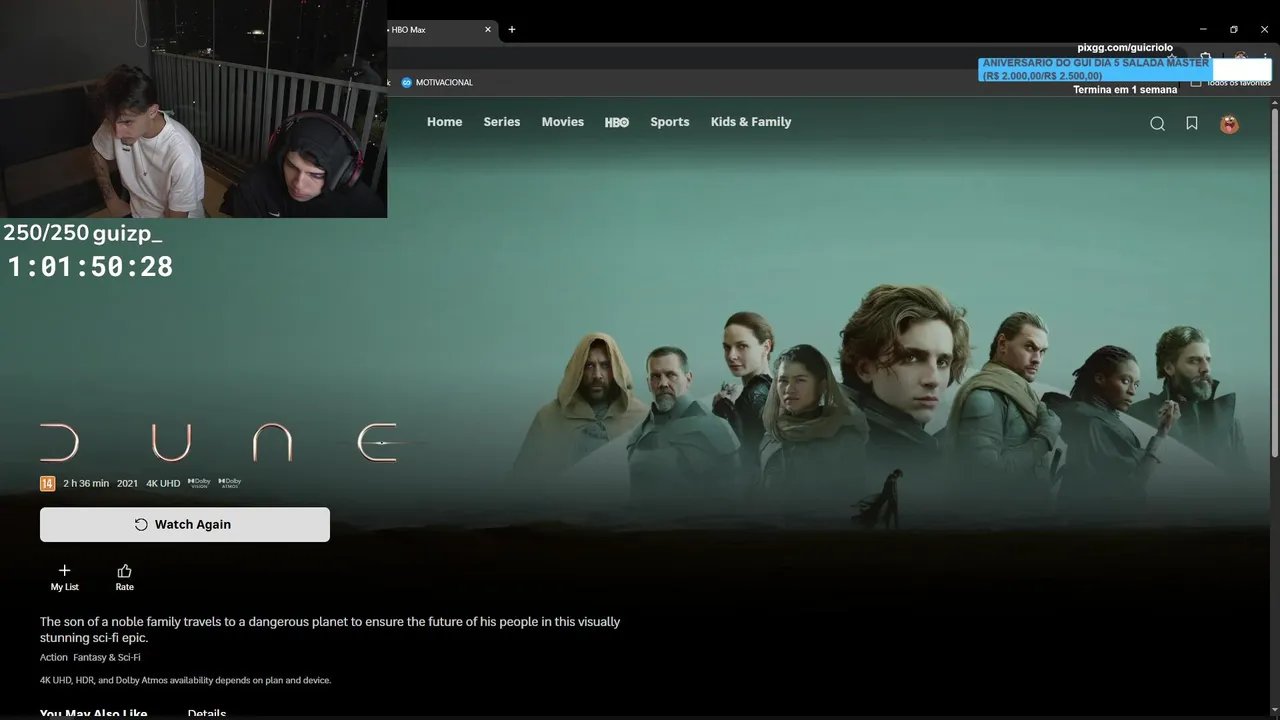Minimize the browser window
This screenshot has width=1280, height=720.
(1203, 30)
